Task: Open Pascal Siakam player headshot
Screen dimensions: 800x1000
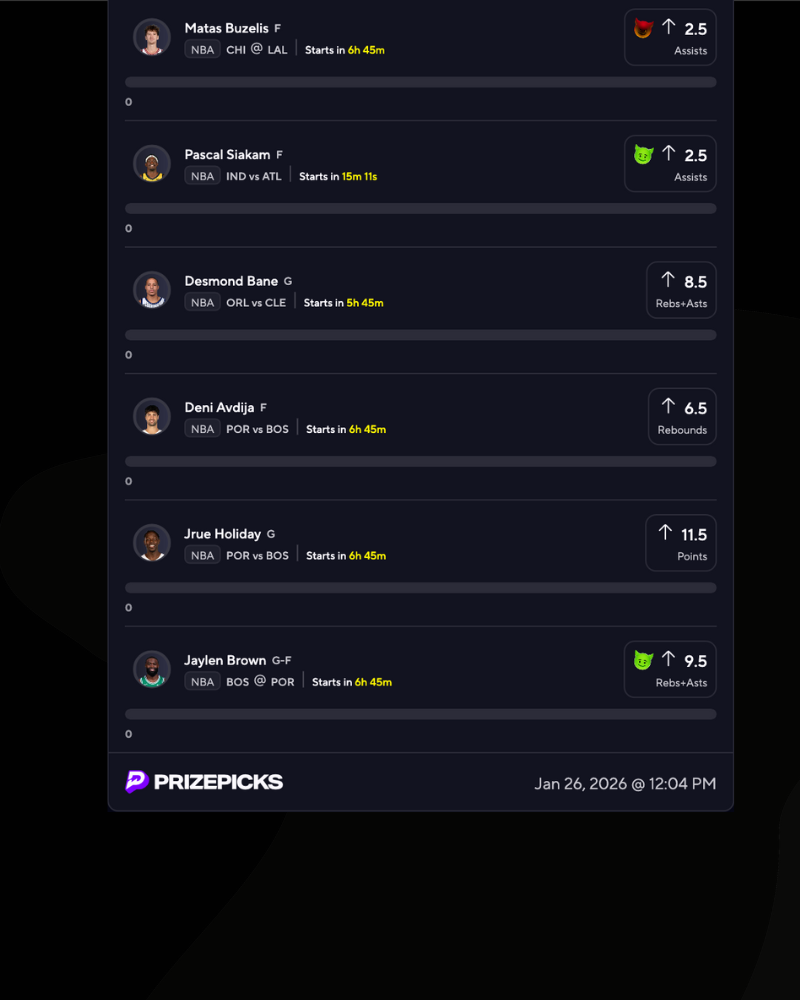Action: [x=152, y=164]
